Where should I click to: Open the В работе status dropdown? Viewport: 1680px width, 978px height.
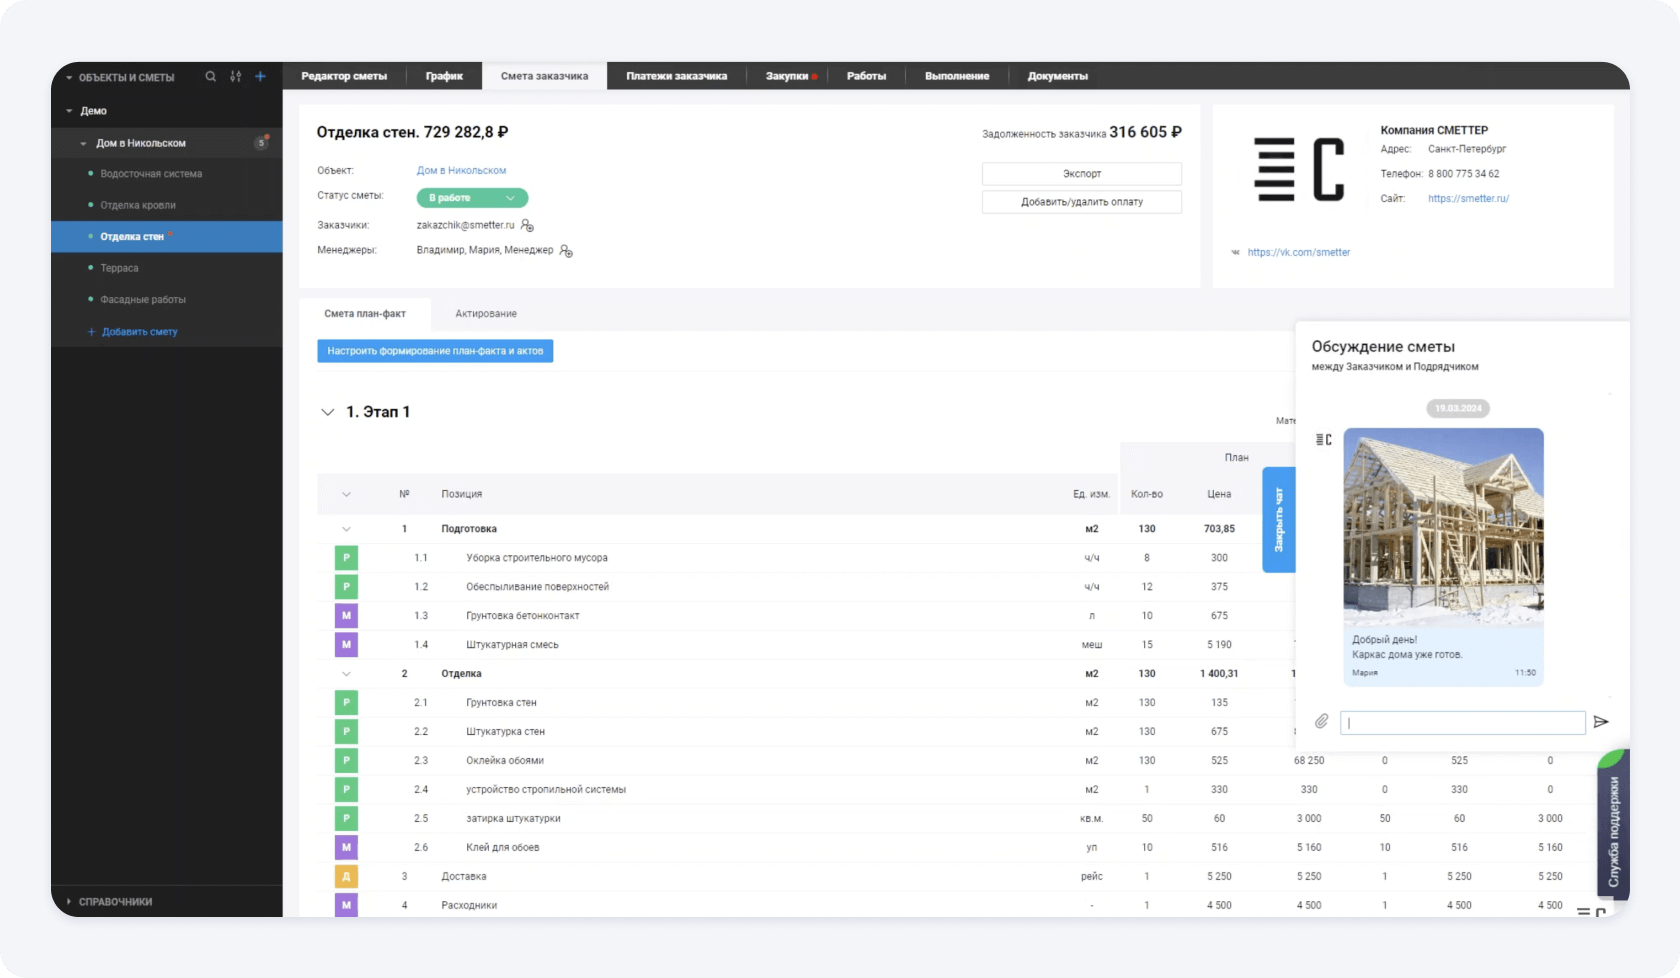coord(472,198)
